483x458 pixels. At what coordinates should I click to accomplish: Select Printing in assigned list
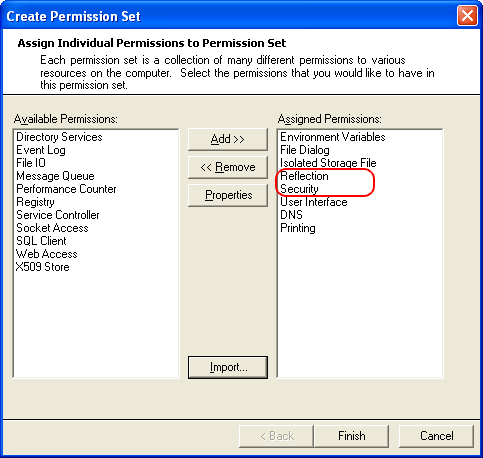coord(298,228)
